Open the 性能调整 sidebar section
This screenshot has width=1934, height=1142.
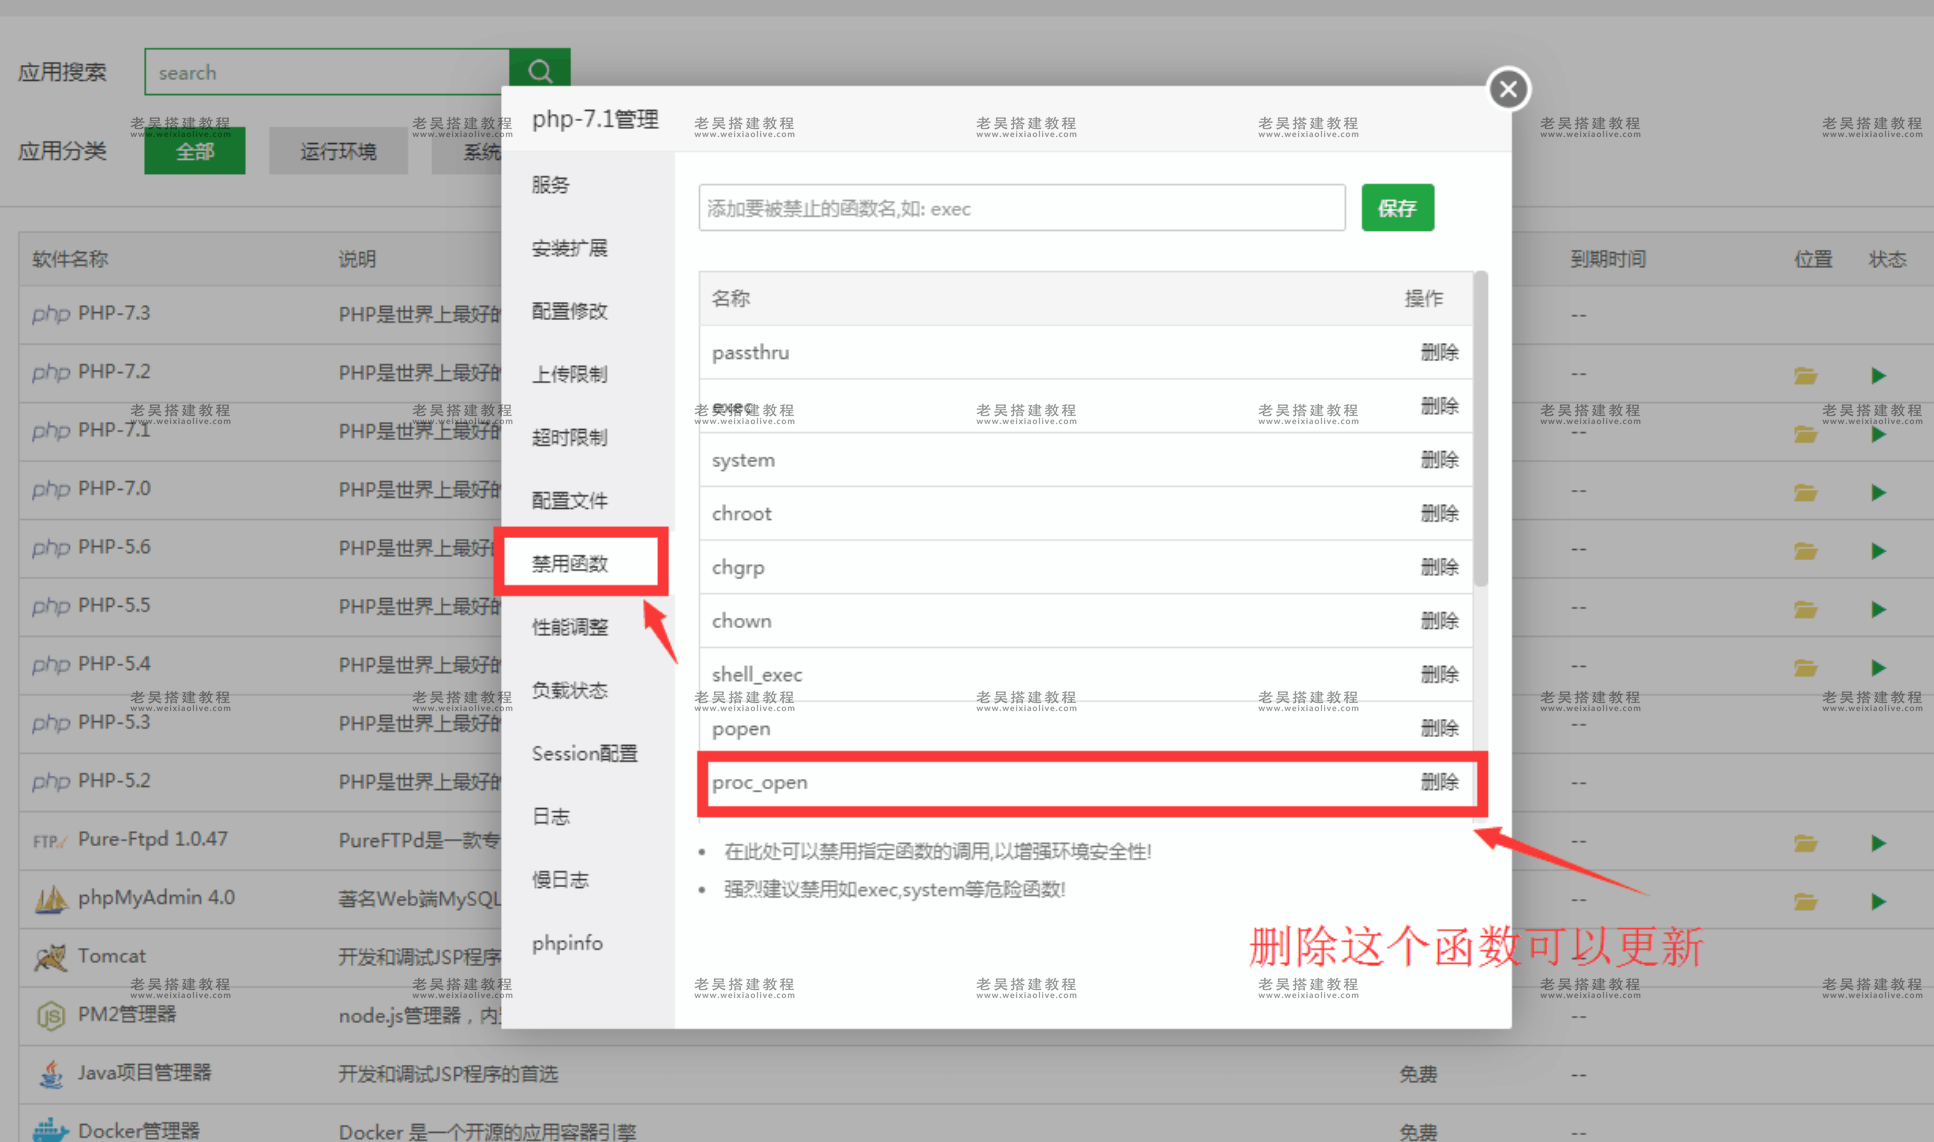coord(568,626)
